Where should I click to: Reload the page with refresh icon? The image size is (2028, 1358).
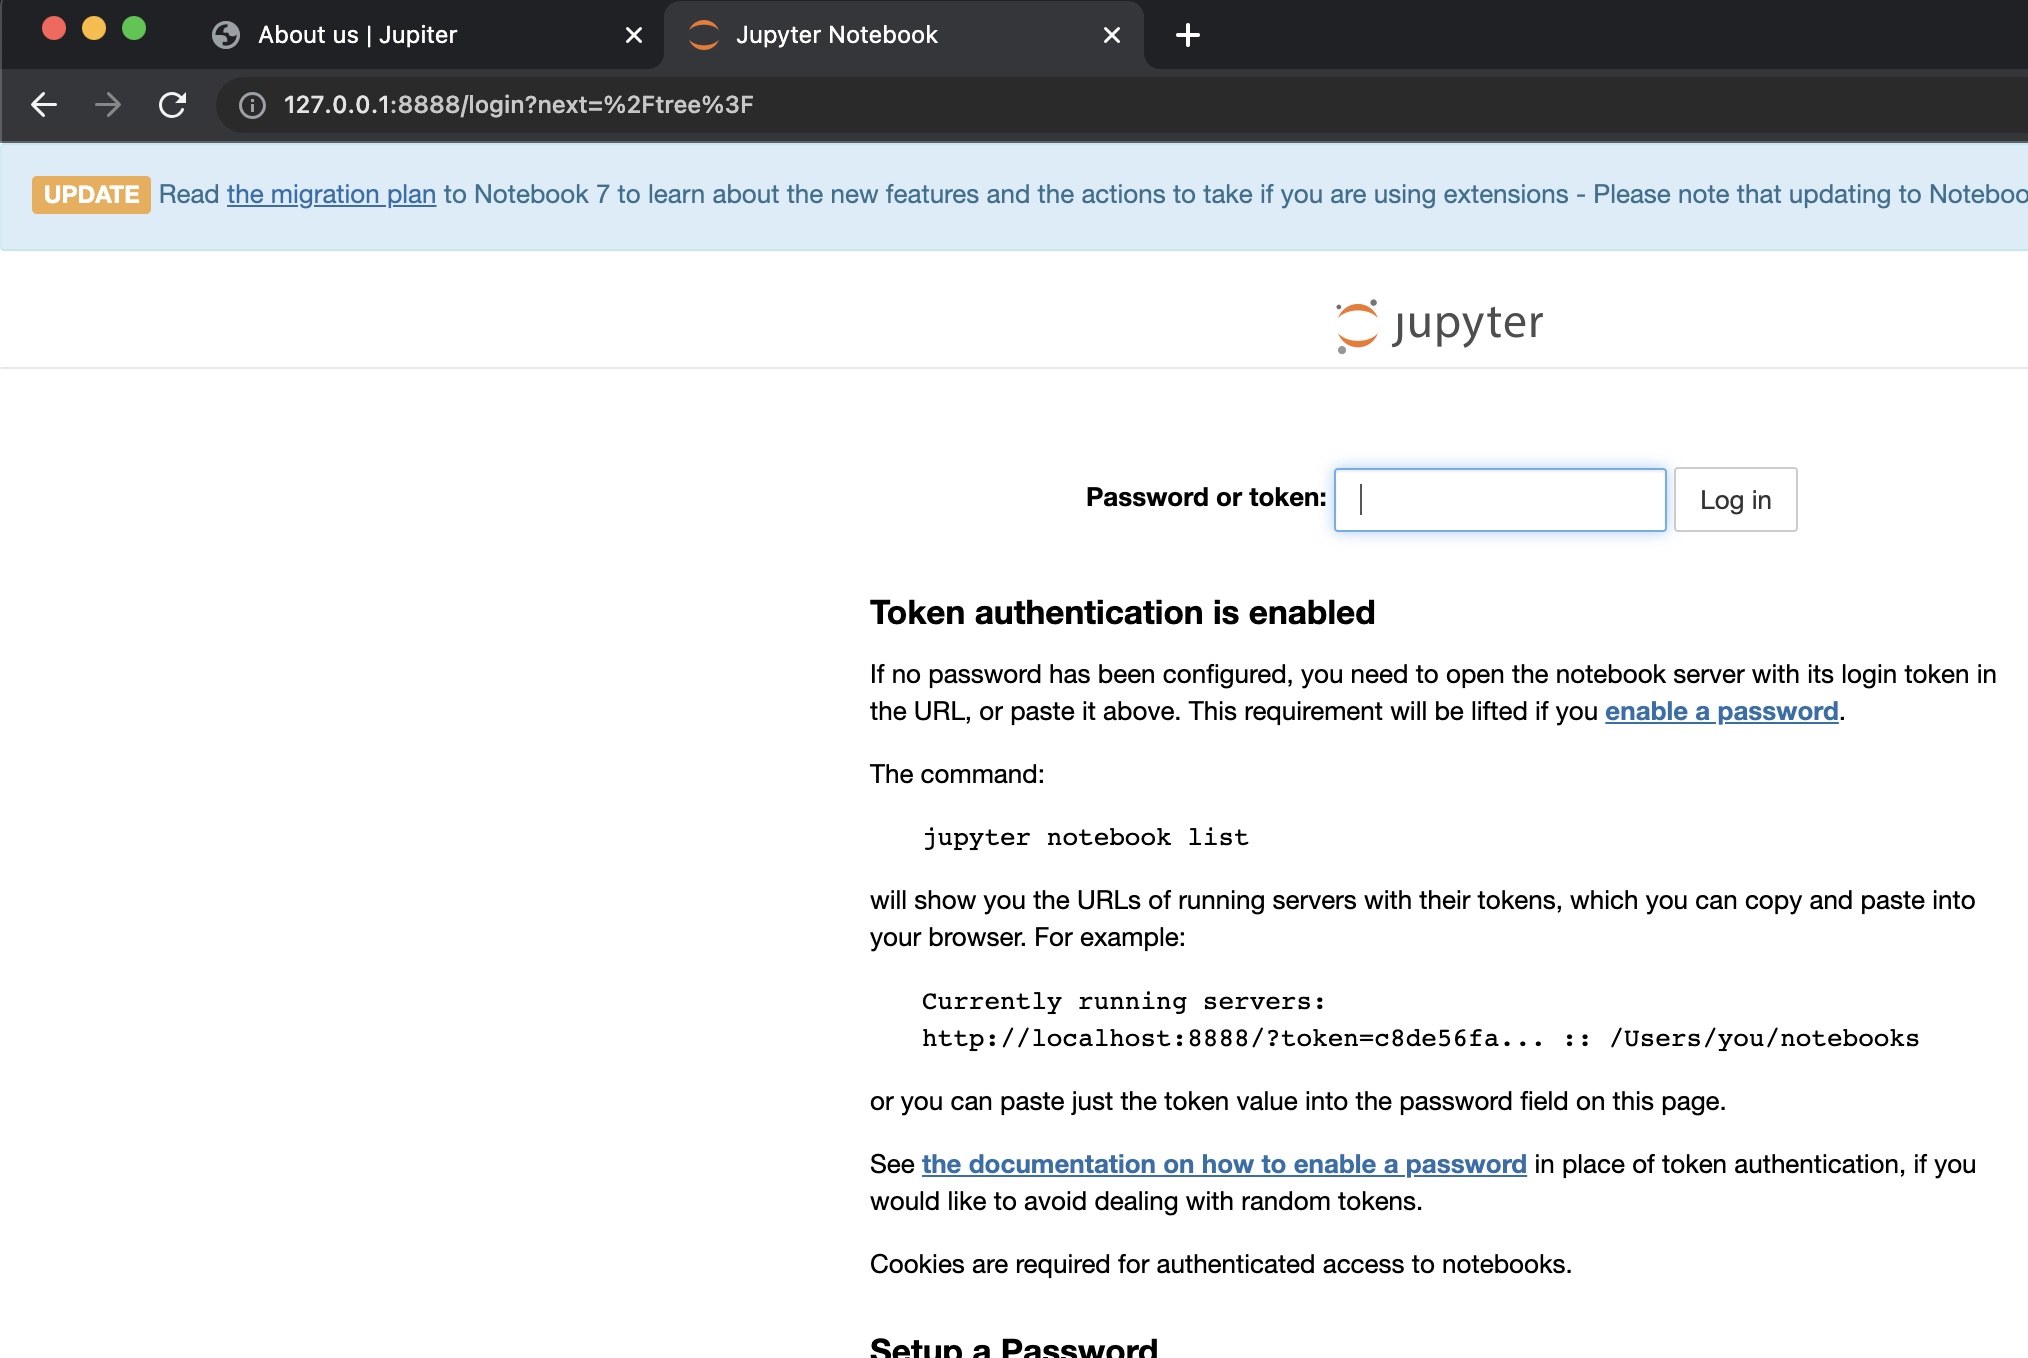pyautogui.click(x=172, y=105)
